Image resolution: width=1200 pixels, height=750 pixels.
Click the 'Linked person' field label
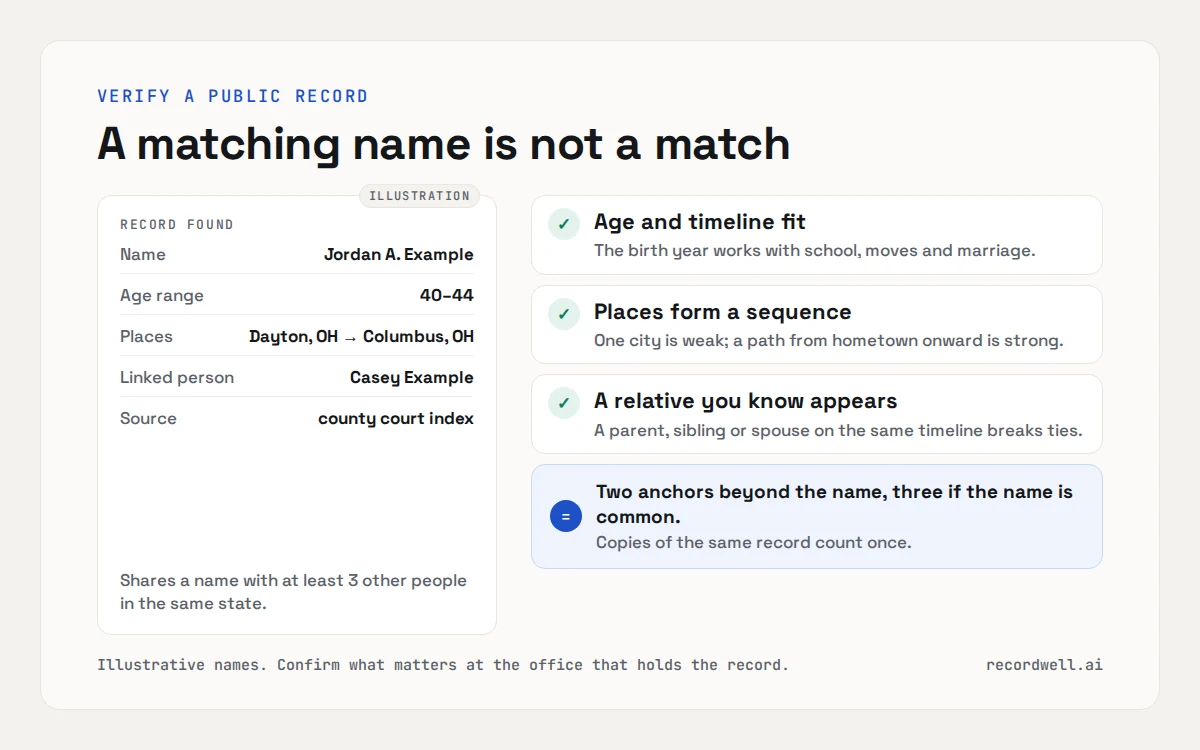click(177, 378)
